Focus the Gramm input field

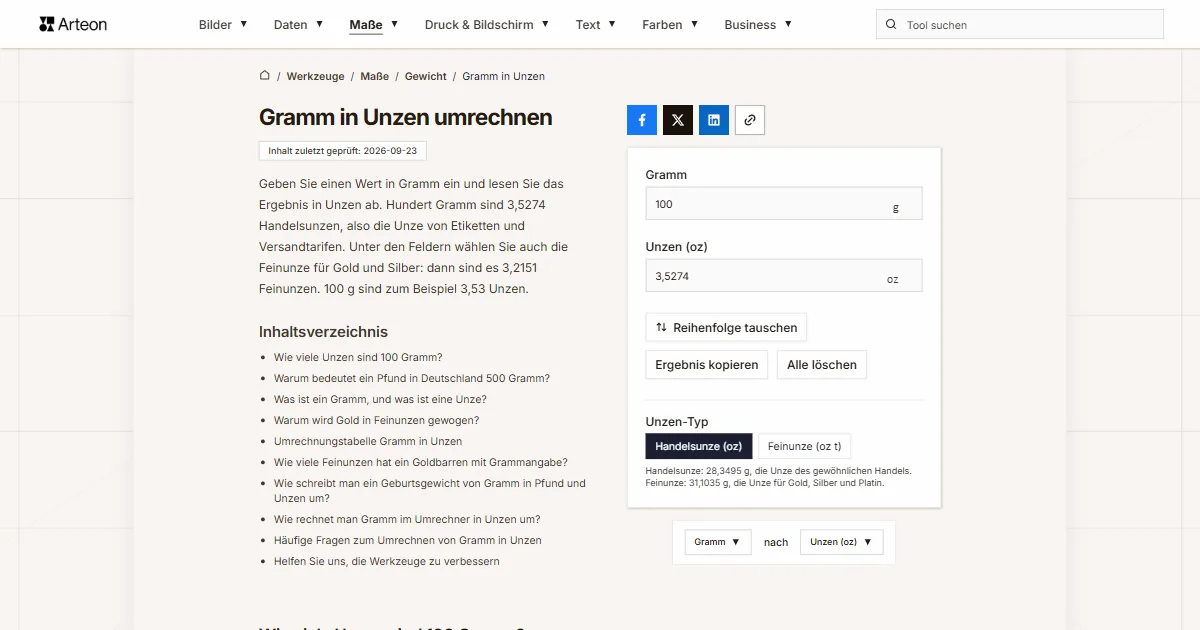[784, 204]
